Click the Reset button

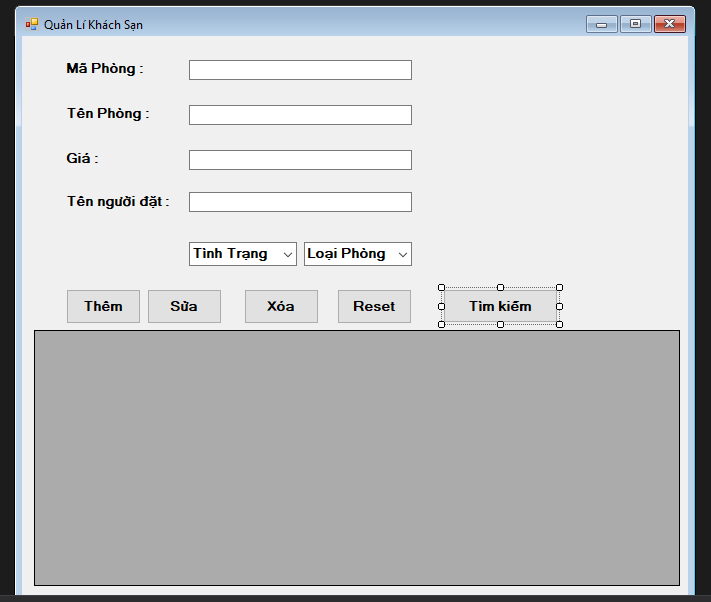(374, 306)
